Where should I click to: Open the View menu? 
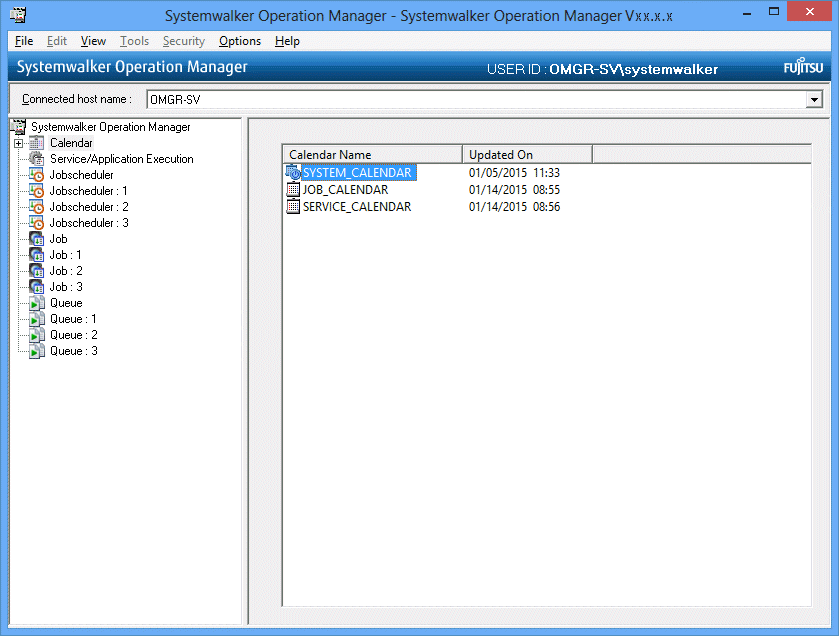pos(93,41)
